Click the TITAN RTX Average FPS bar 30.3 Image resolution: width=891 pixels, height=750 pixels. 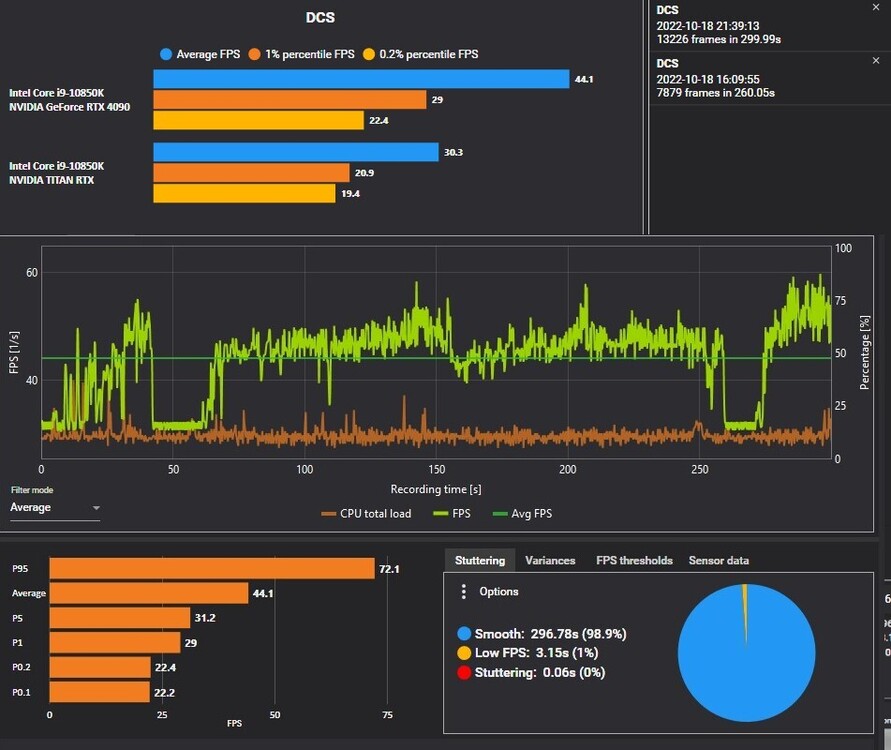(296, 152)
